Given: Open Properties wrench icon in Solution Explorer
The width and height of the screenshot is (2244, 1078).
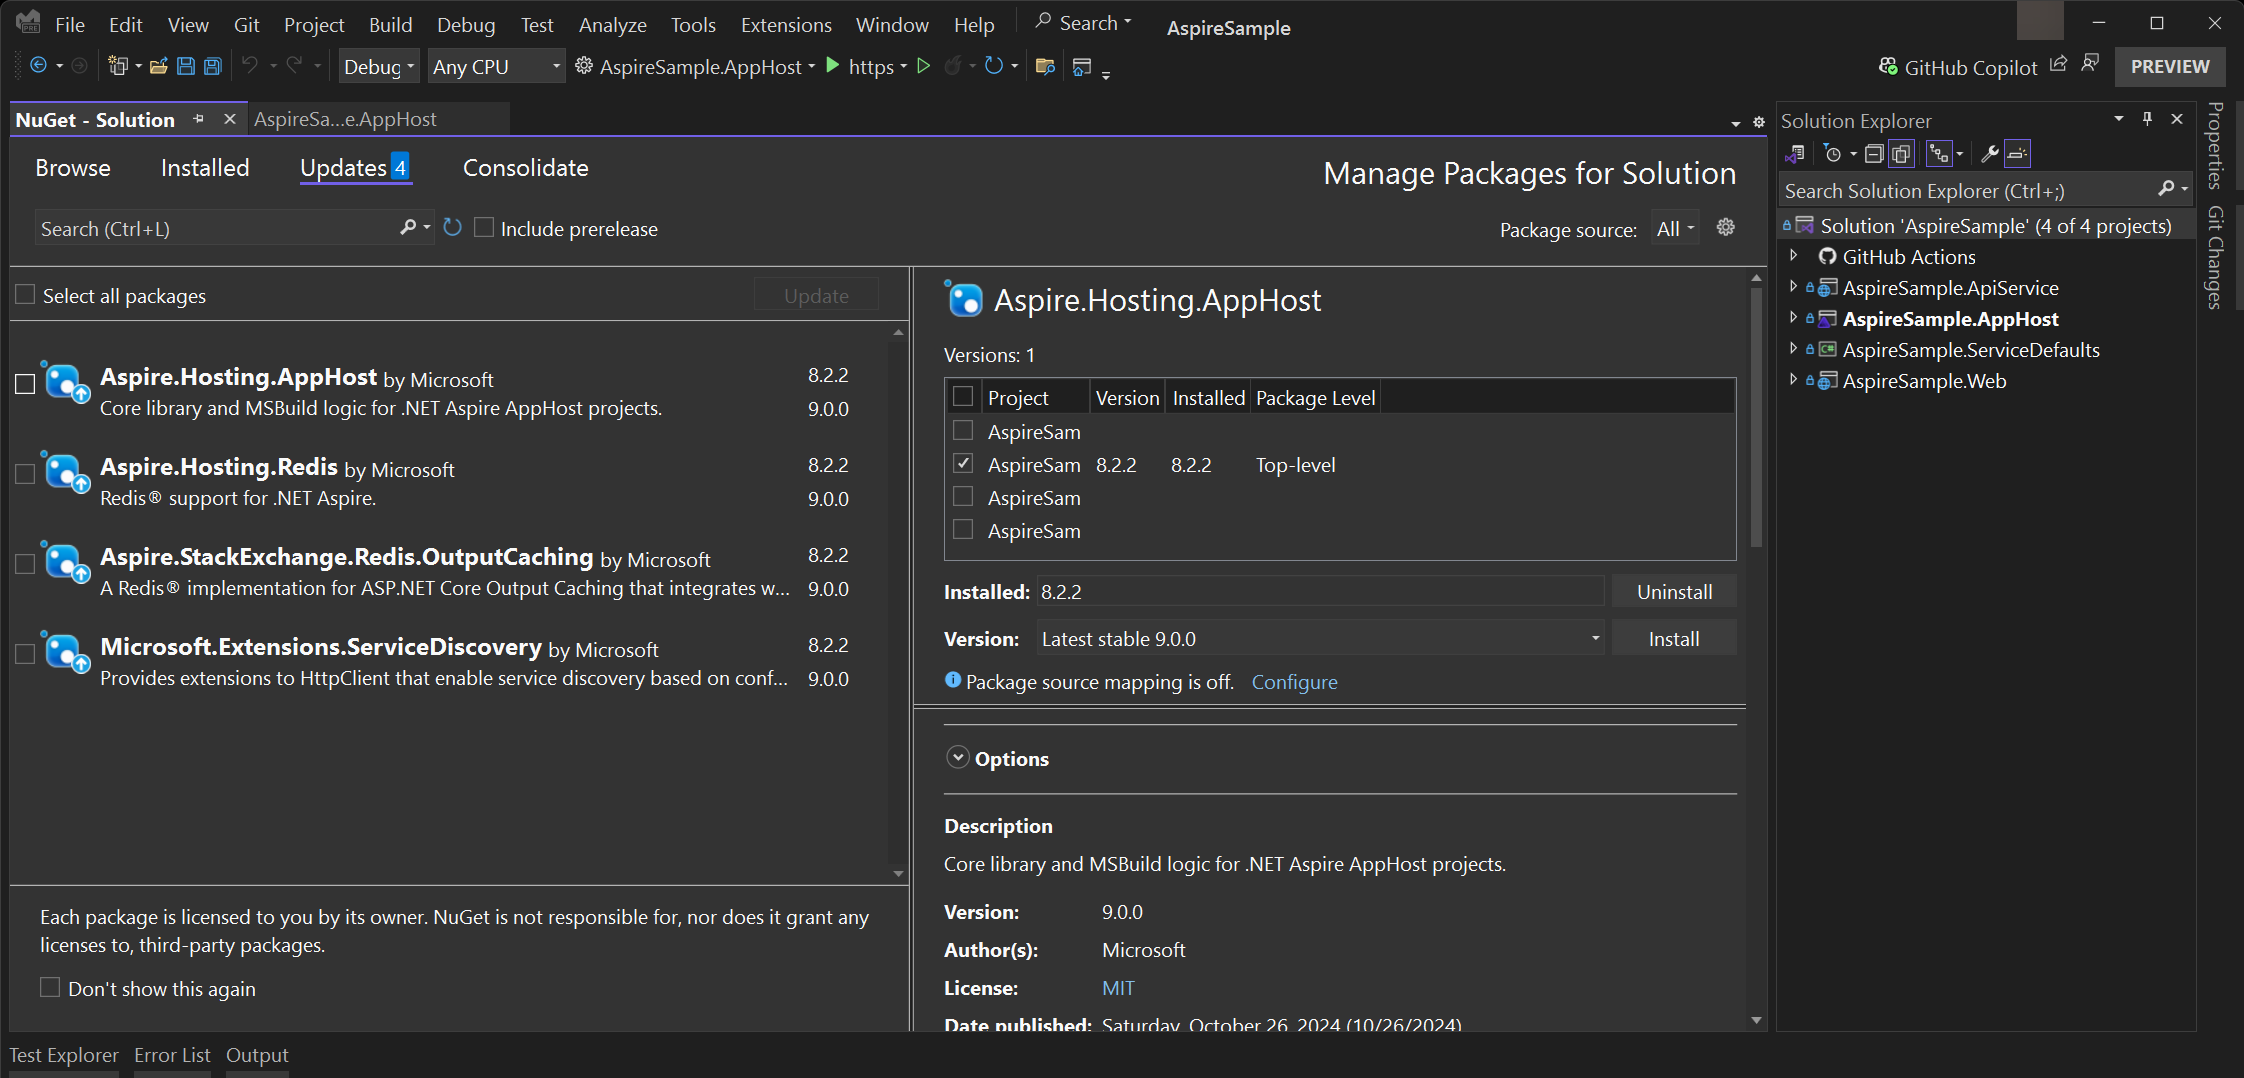Looking at the screenshot, I should coord(1989,154).
